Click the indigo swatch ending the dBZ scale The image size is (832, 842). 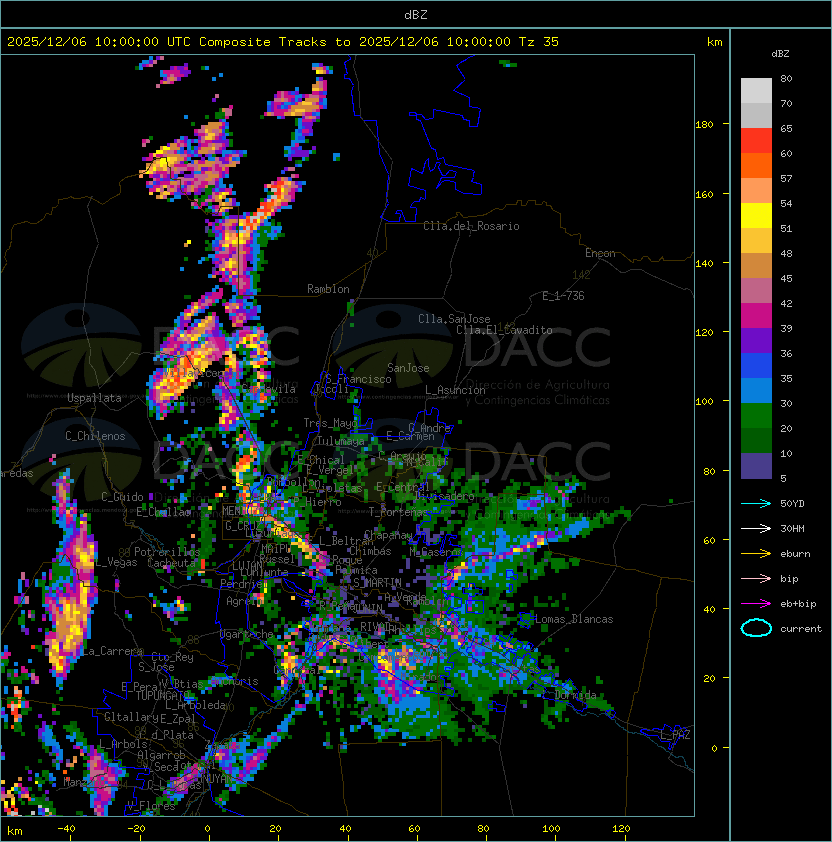tap(756, 466)
